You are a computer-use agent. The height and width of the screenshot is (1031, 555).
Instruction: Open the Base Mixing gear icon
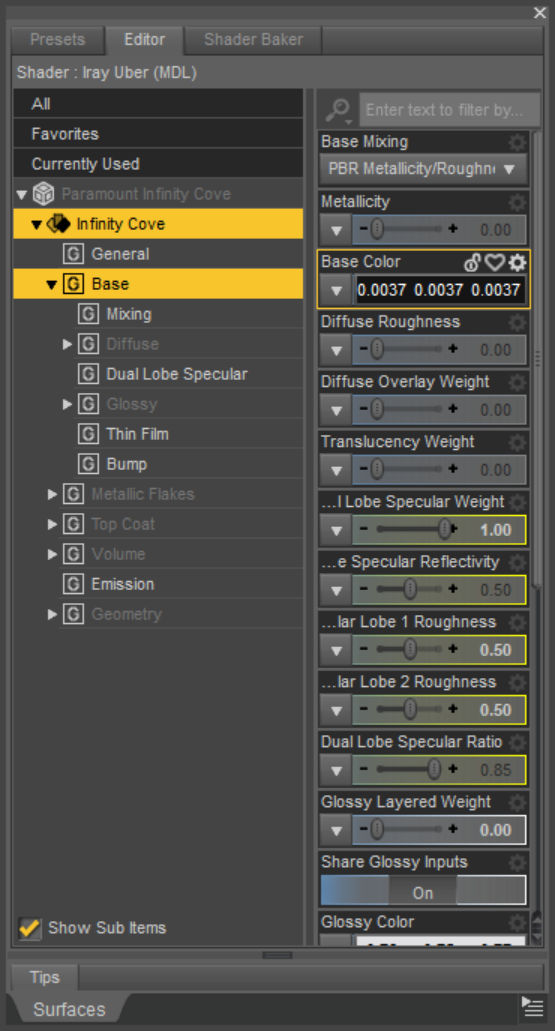click(518, 142)
